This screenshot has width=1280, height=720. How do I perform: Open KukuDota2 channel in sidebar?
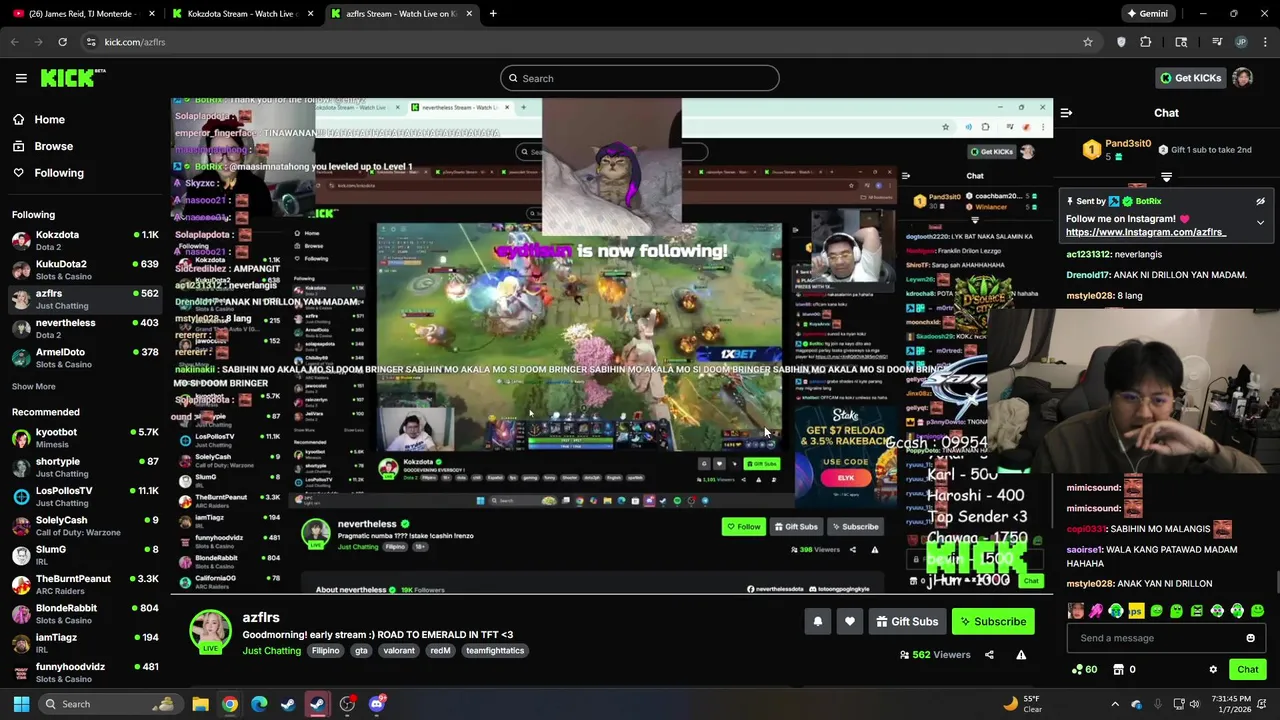[x=85, y=270]
